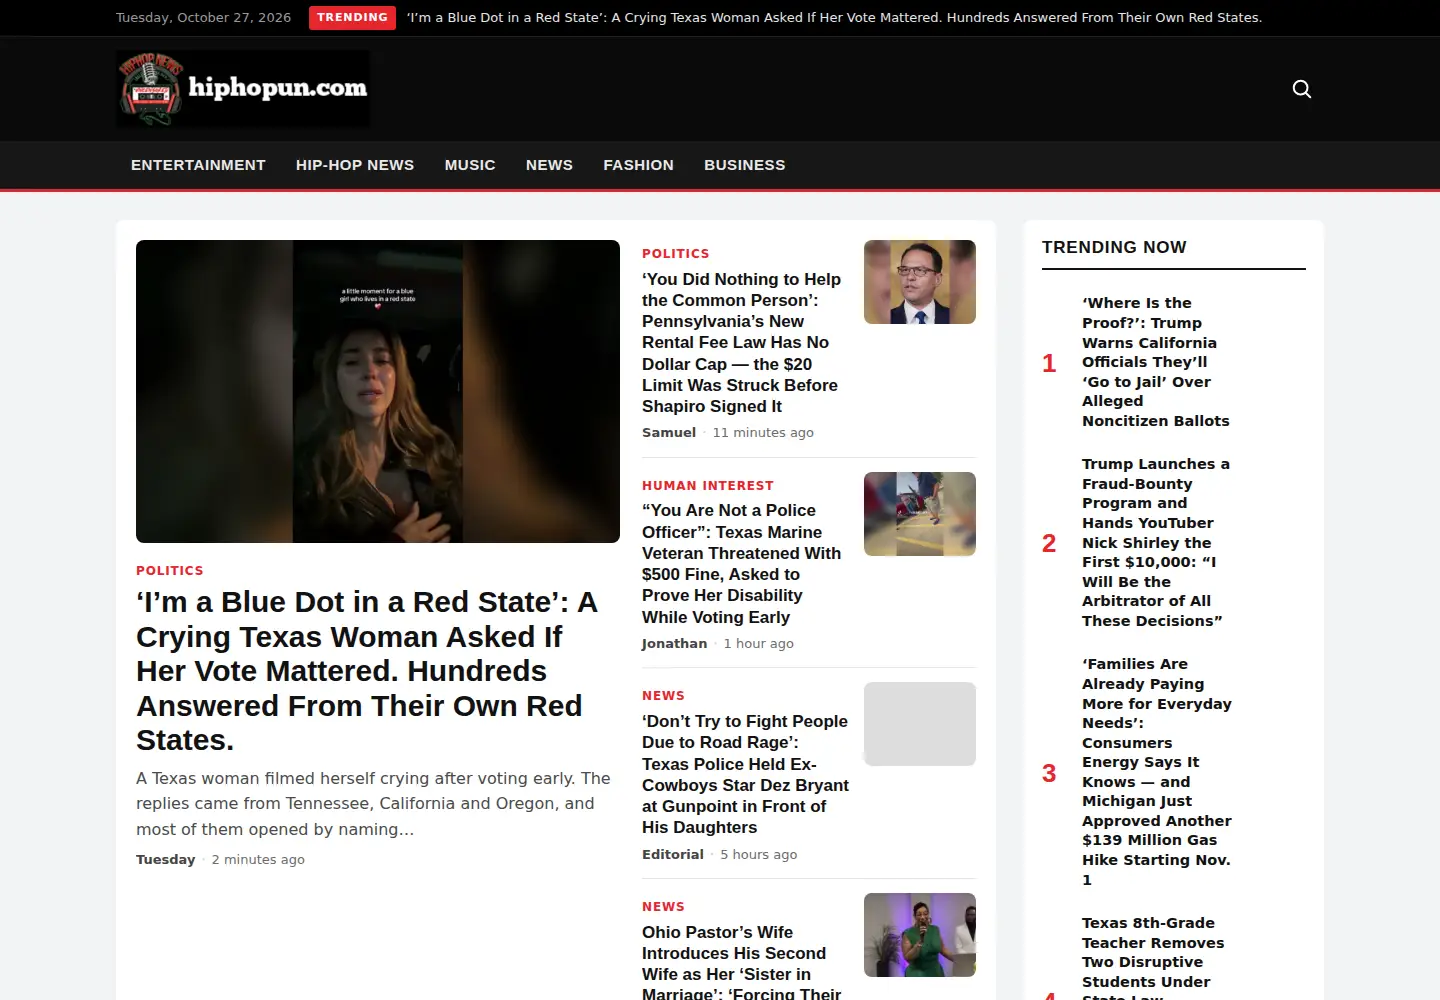Click grey placeholder thumbnail for Dez Bryant story
The height and width of the screenshot is (1000, 1440).
coord(920,724)
